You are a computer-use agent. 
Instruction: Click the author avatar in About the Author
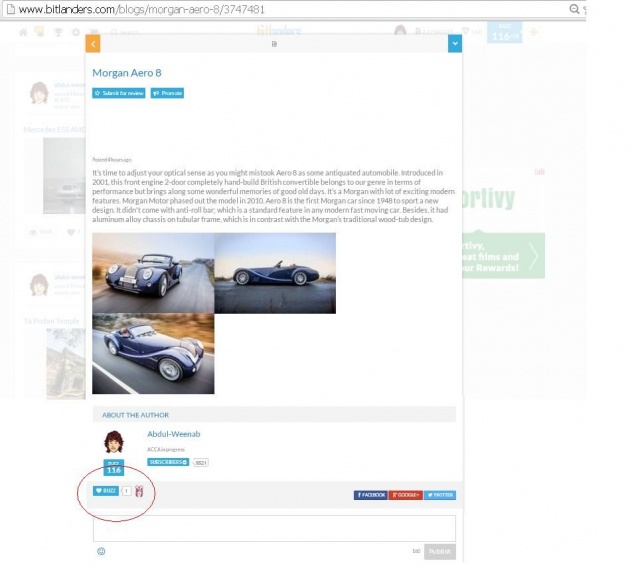pos(114,442)
